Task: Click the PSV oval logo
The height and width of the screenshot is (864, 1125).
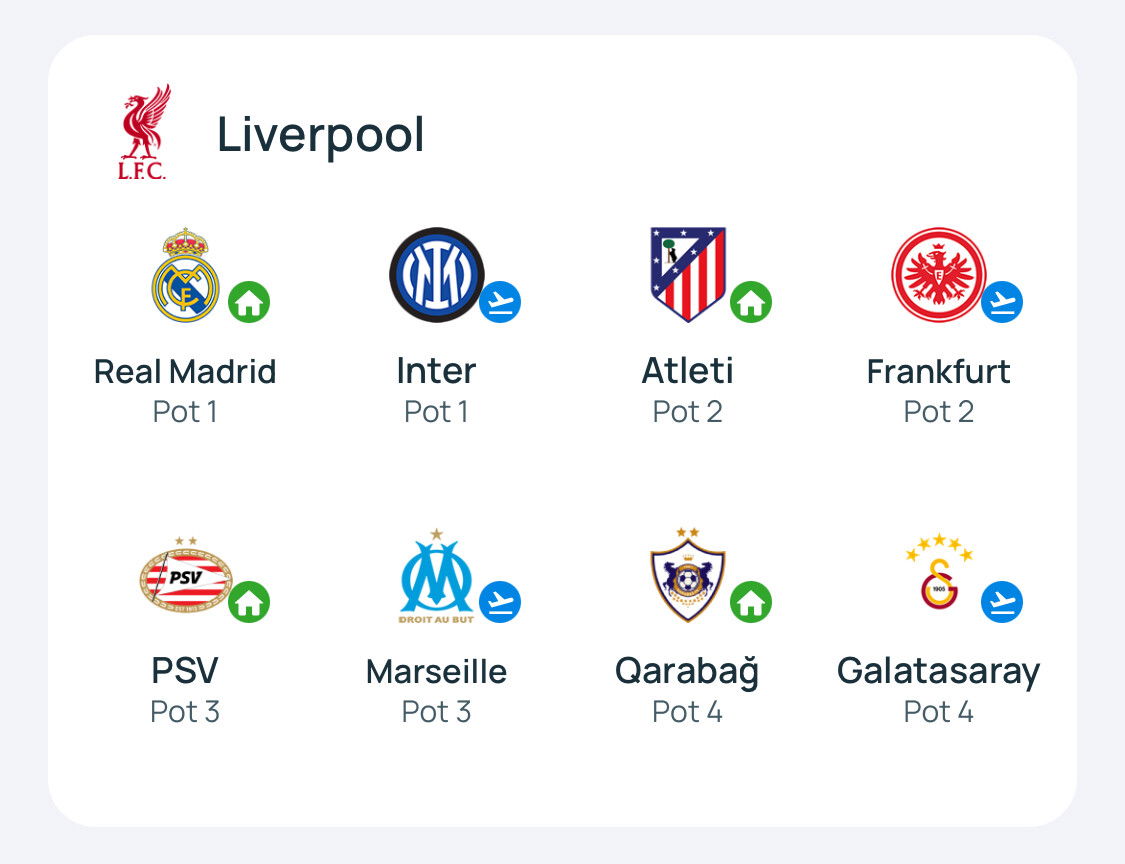Action: tap(185, 575)
